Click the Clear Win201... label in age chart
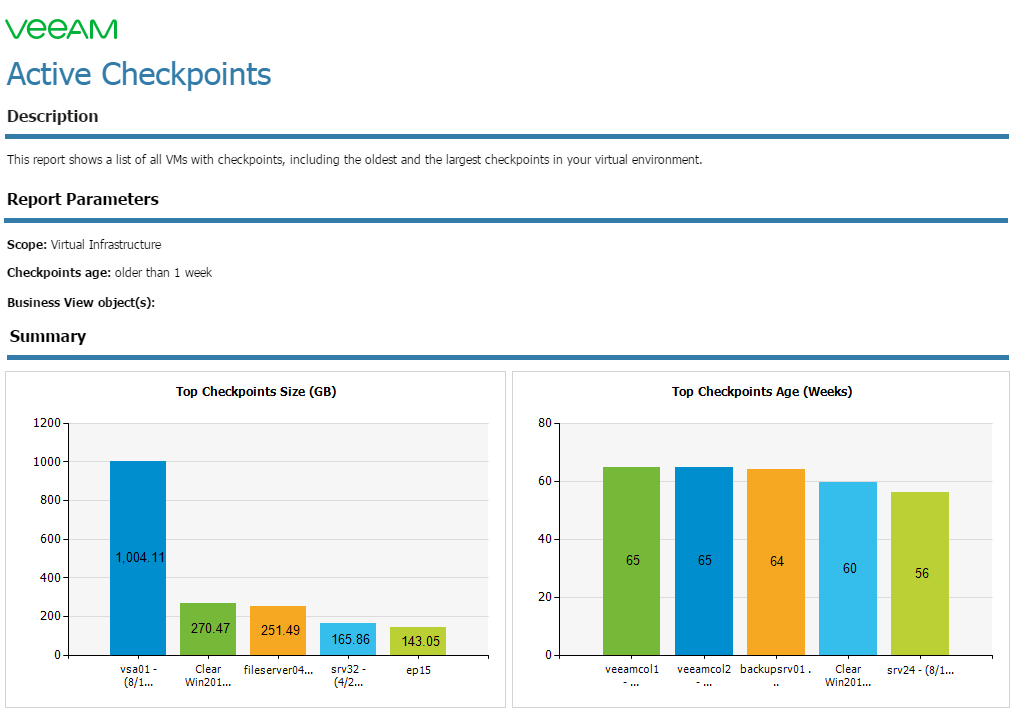The image size is (1014, 713). point(848,676)
